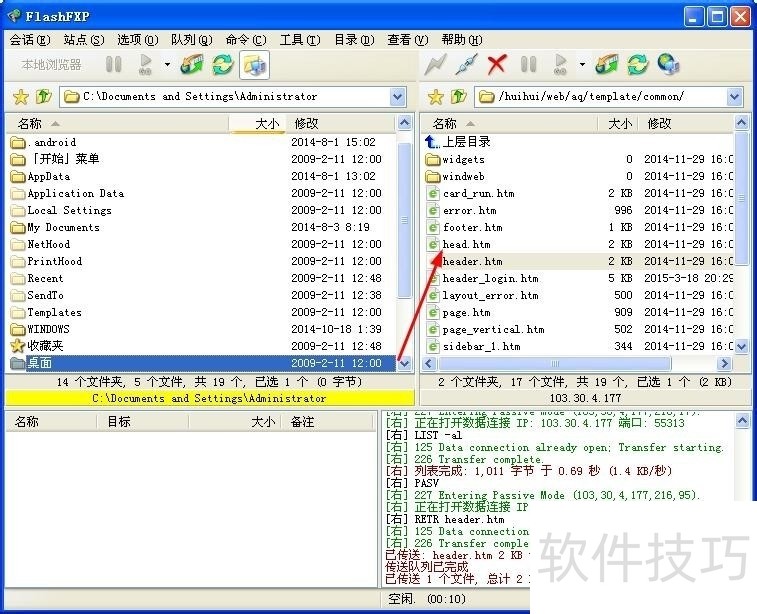This screenshot has height=614, width=757.
Task: Go up one remote directory level
Action: (x=459, y=97)
